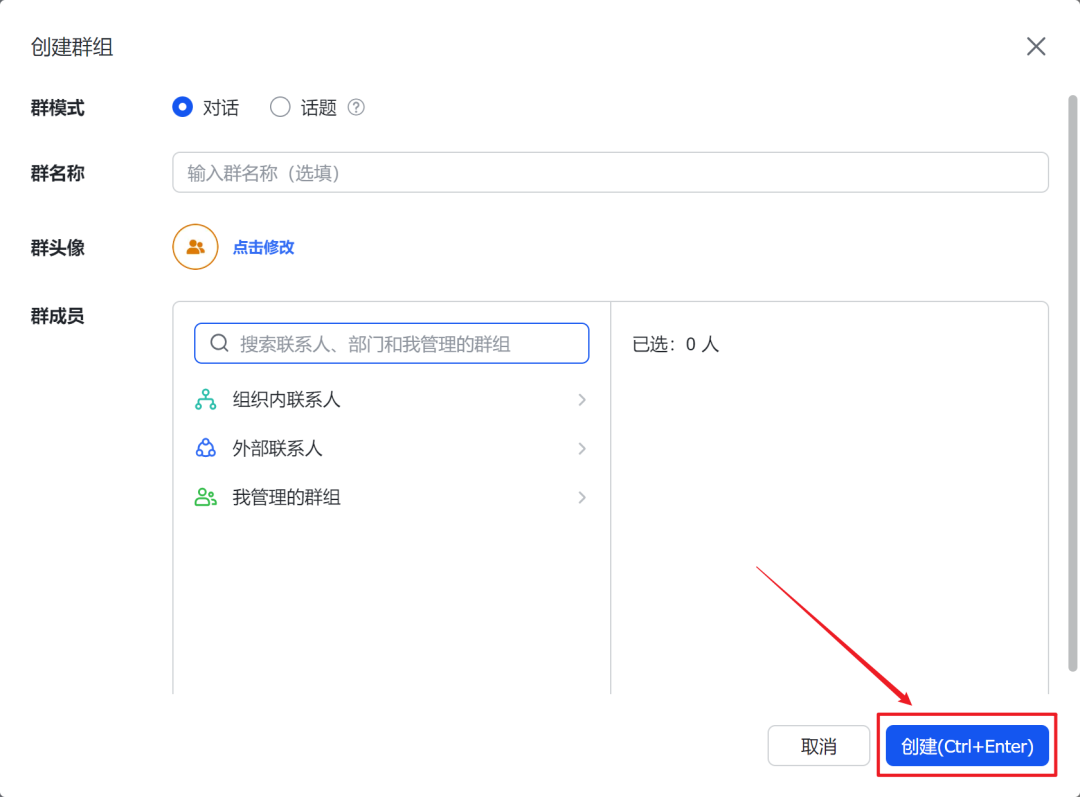Click the external contacts blue icon

(205, 449)
